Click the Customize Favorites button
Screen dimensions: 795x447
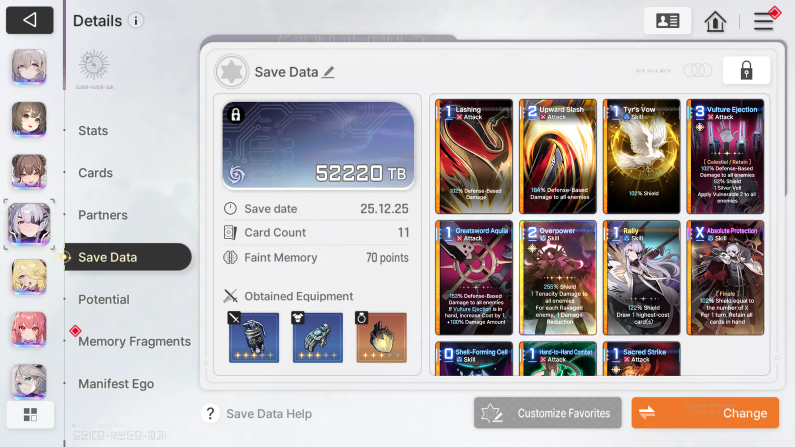click(x=548, y=413)
